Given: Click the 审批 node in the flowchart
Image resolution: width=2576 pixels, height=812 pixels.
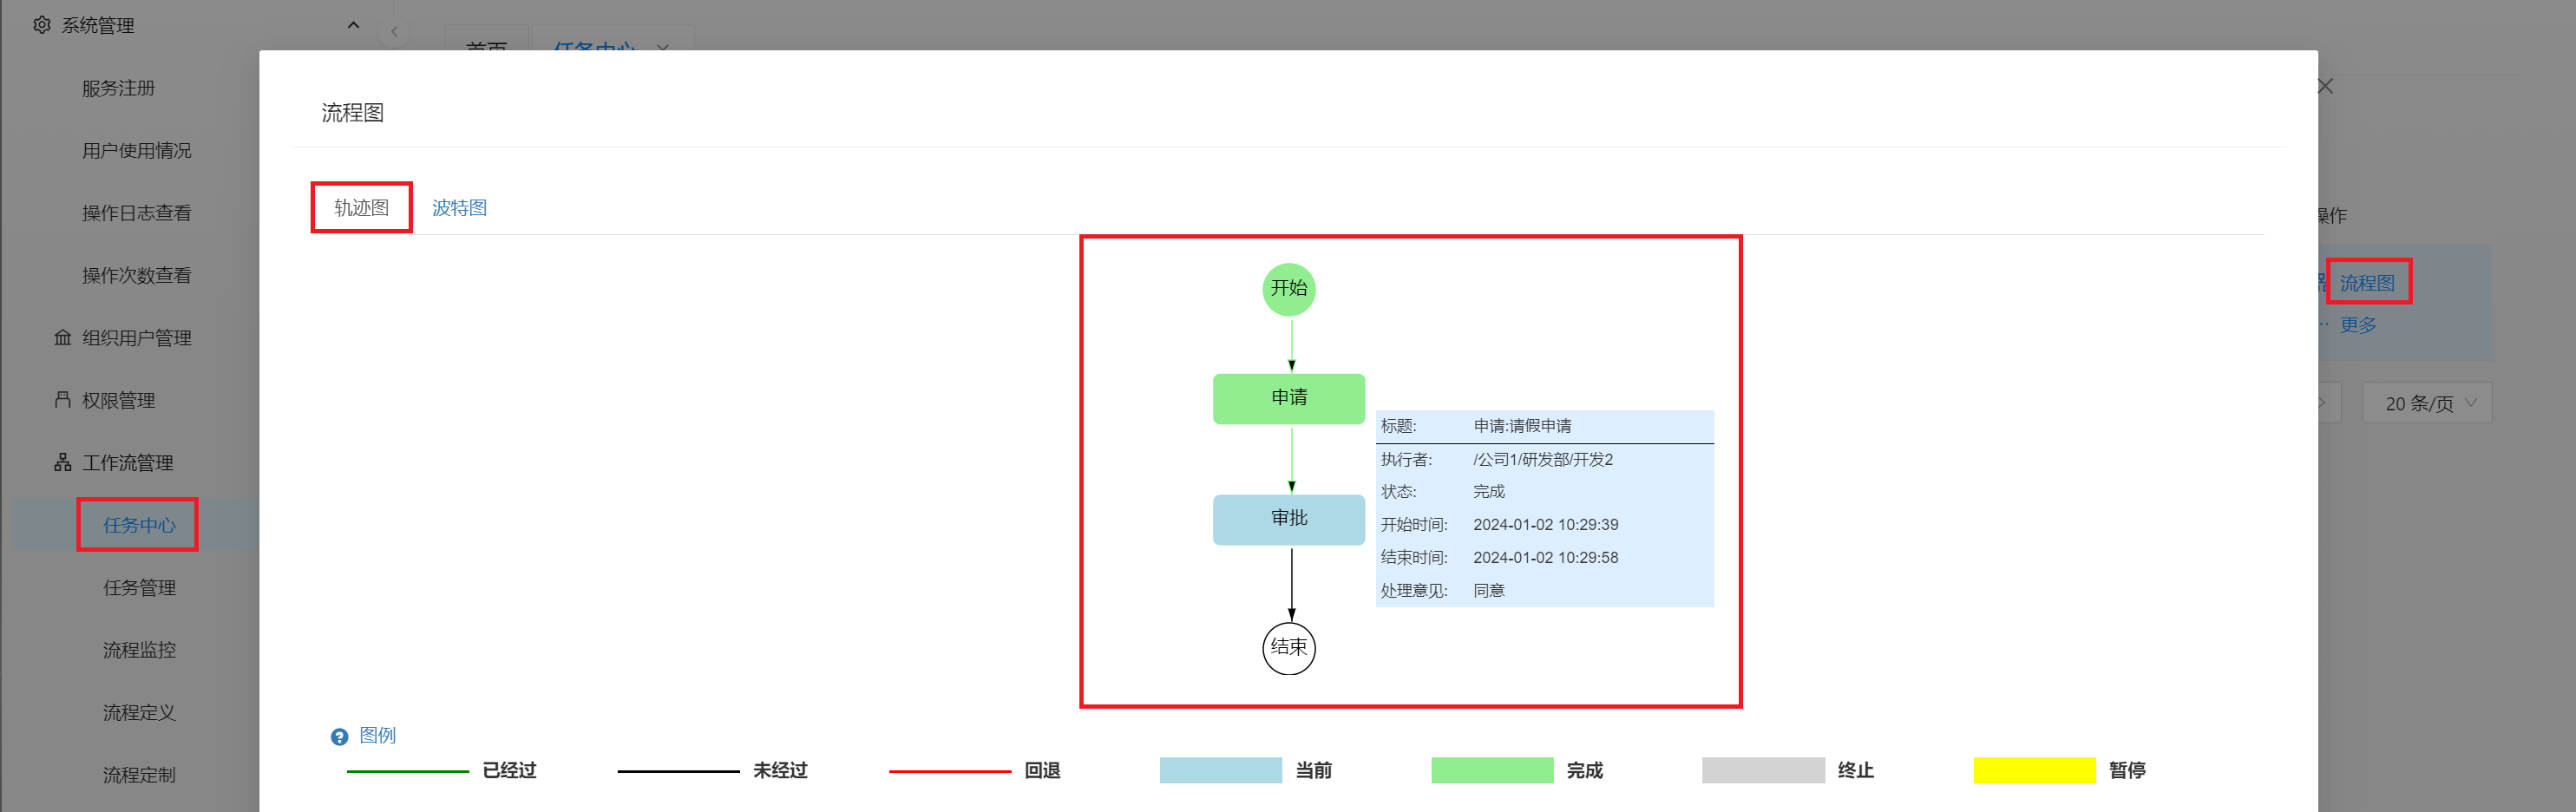Looking at the screenshot, I should click(x=1289, y=519).
